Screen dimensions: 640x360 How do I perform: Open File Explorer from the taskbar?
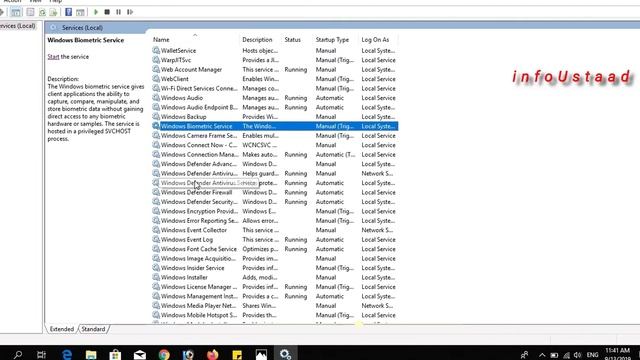[x=91, y=354]
